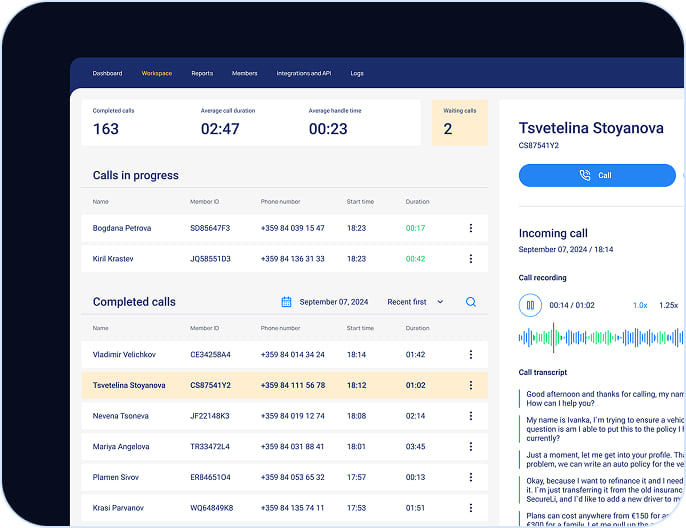This screenshot has height=528, width=686.
Task: Open the Logs tab
Action: coord(357,73)
